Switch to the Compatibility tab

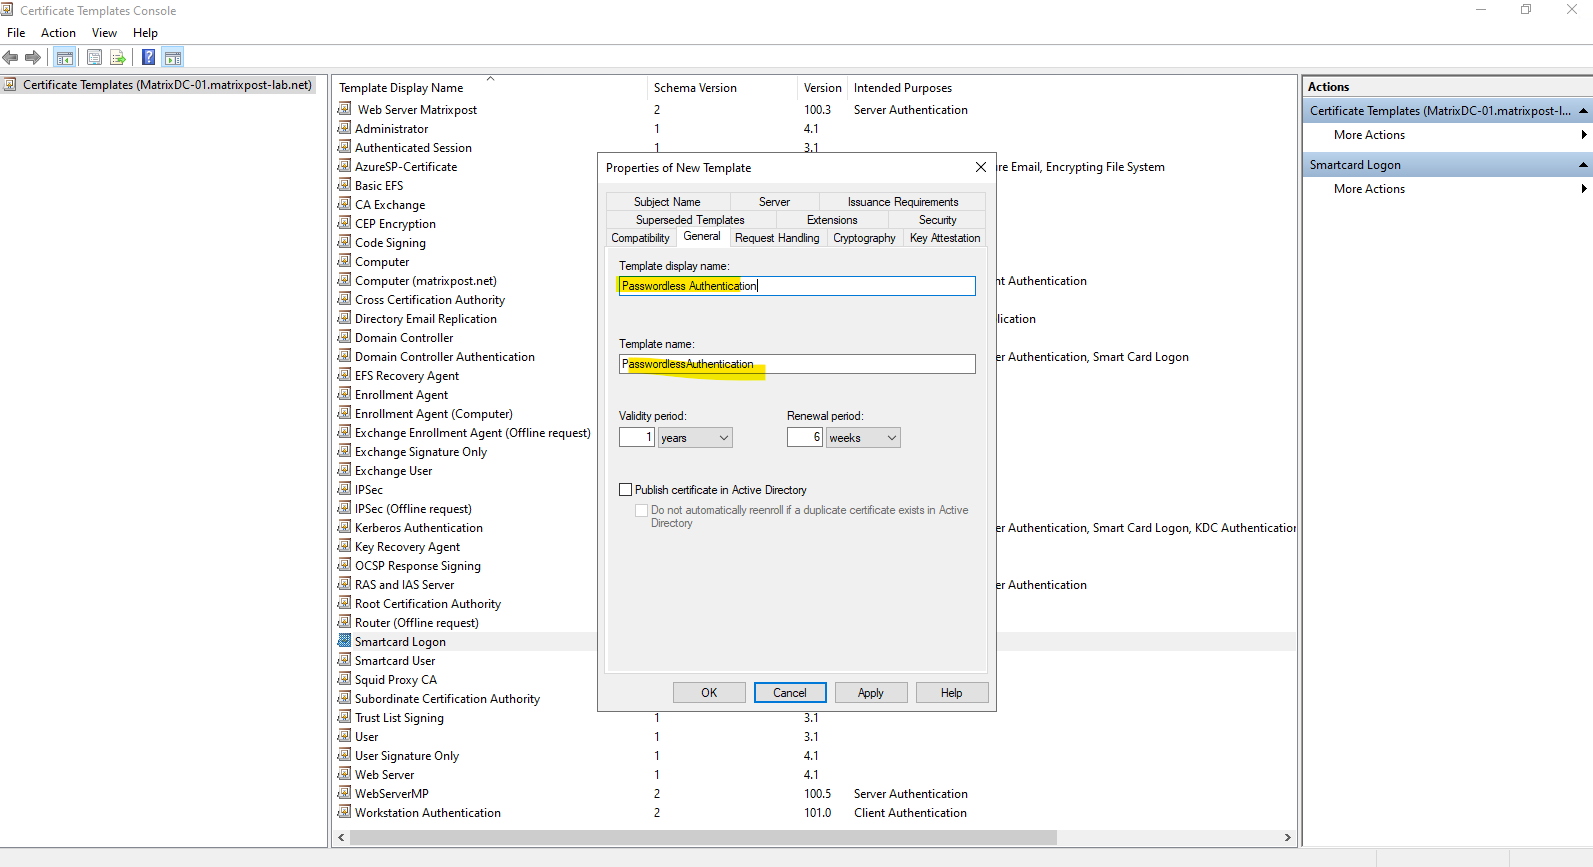click(640, 238)
